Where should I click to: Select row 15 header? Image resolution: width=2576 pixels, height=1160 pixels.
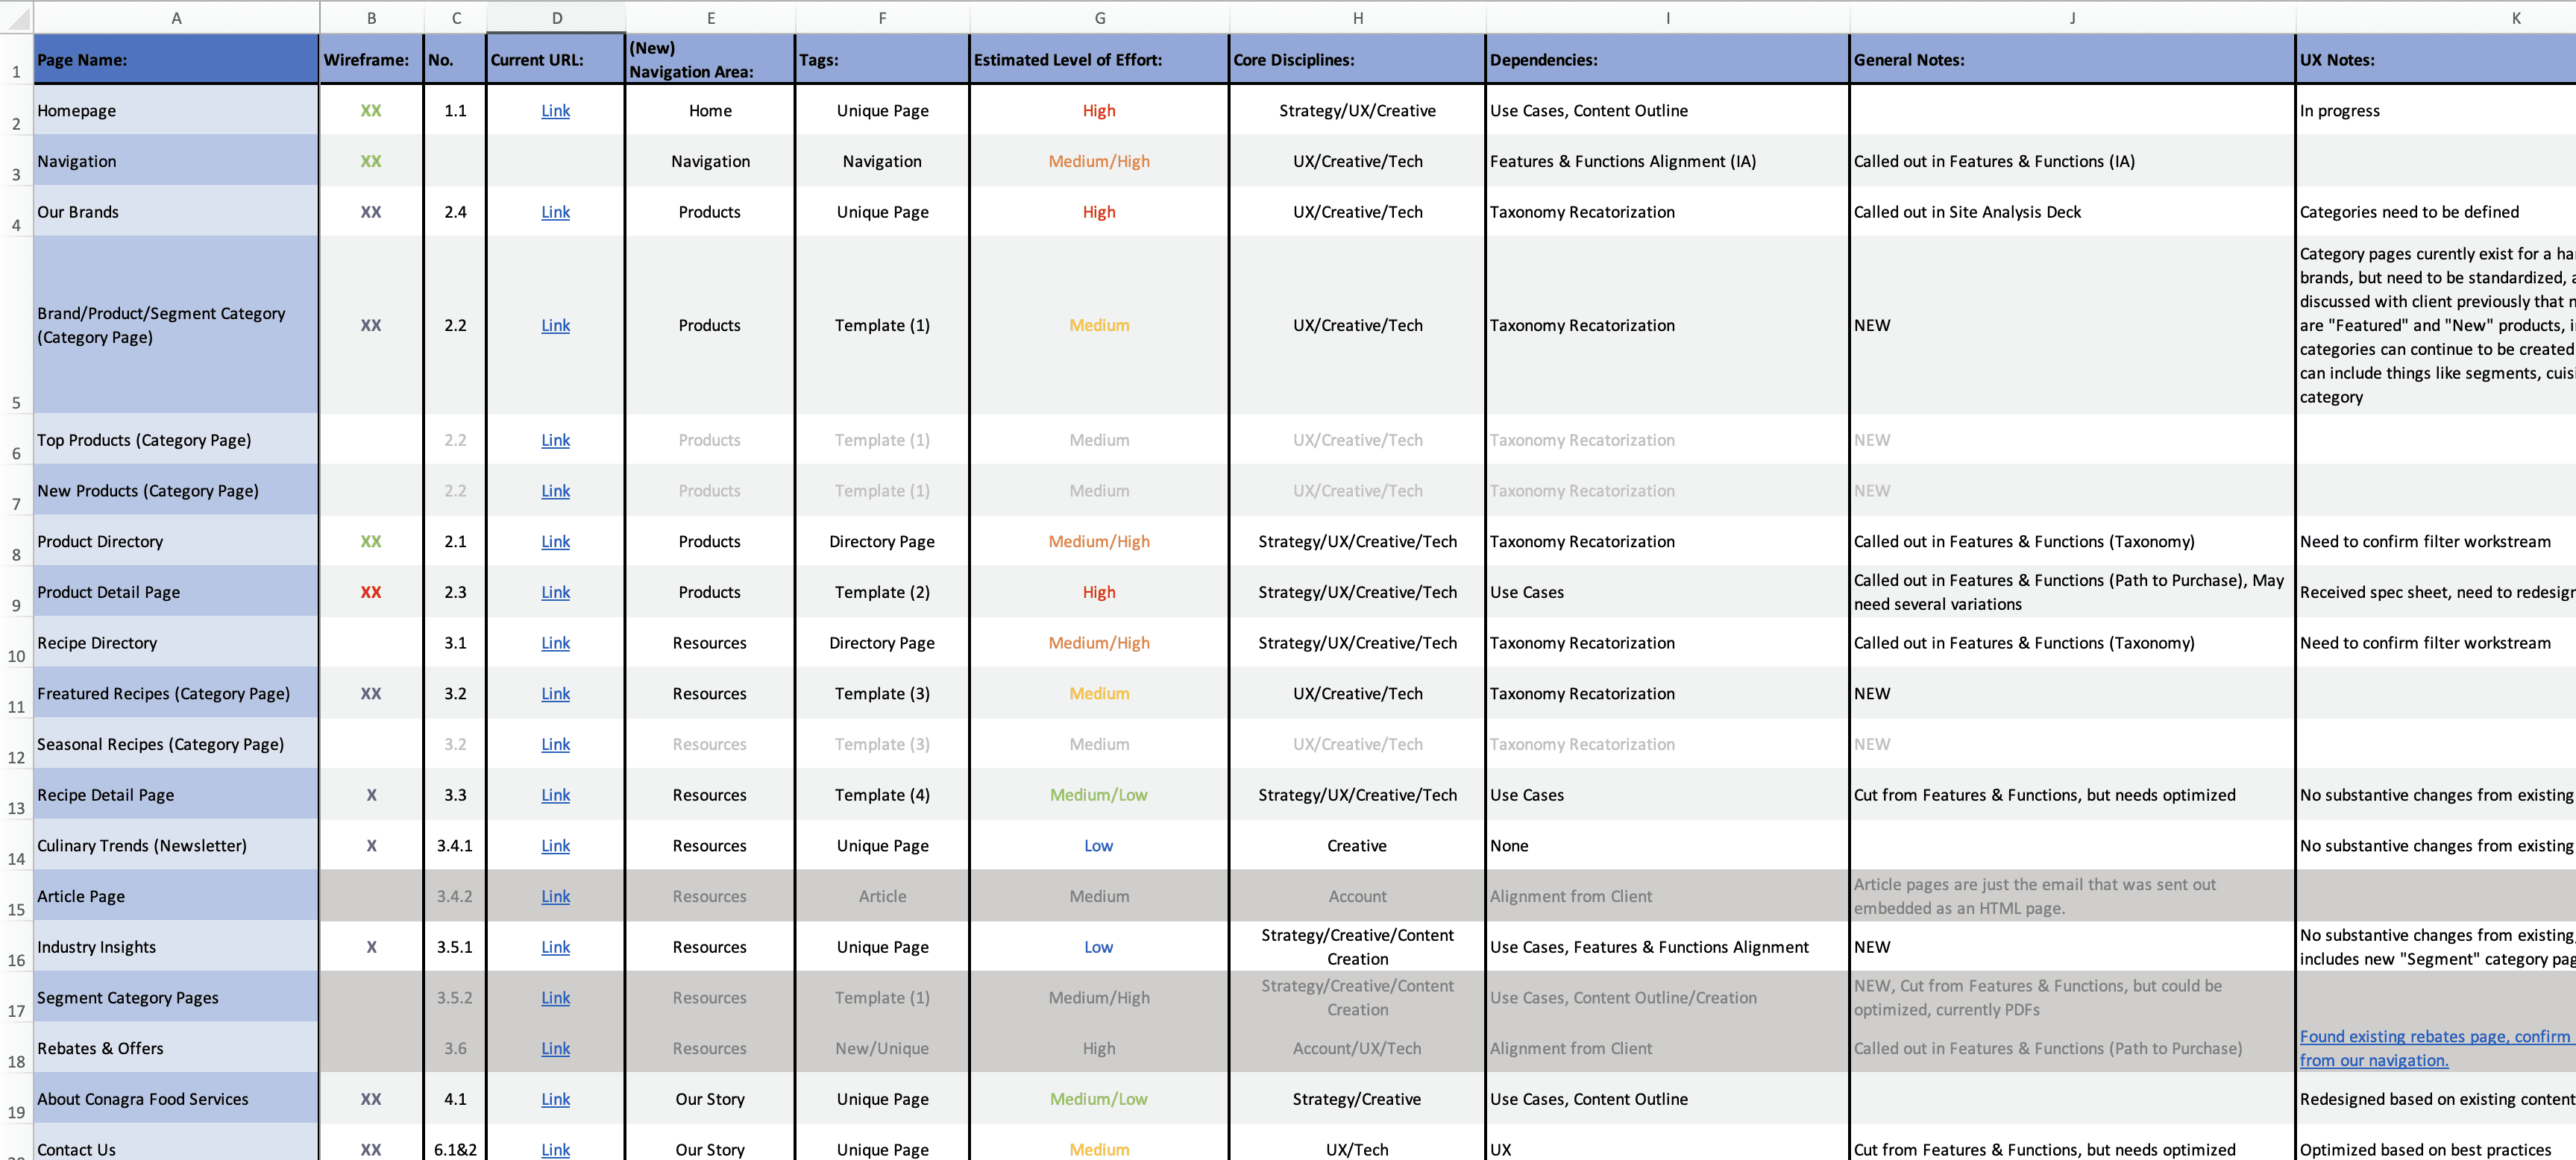coord(16,896)
